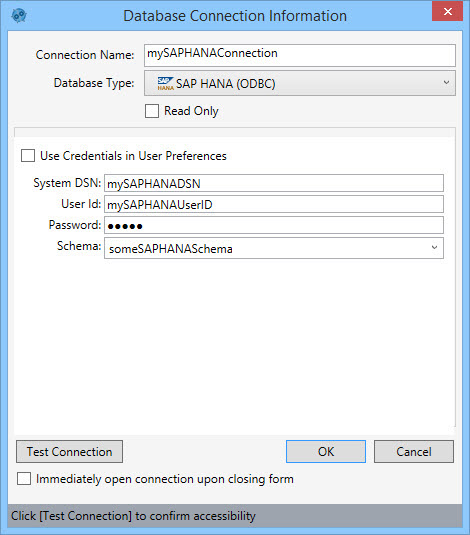
Task: Click the Connection Name label
Action: (x=85, y=55)
